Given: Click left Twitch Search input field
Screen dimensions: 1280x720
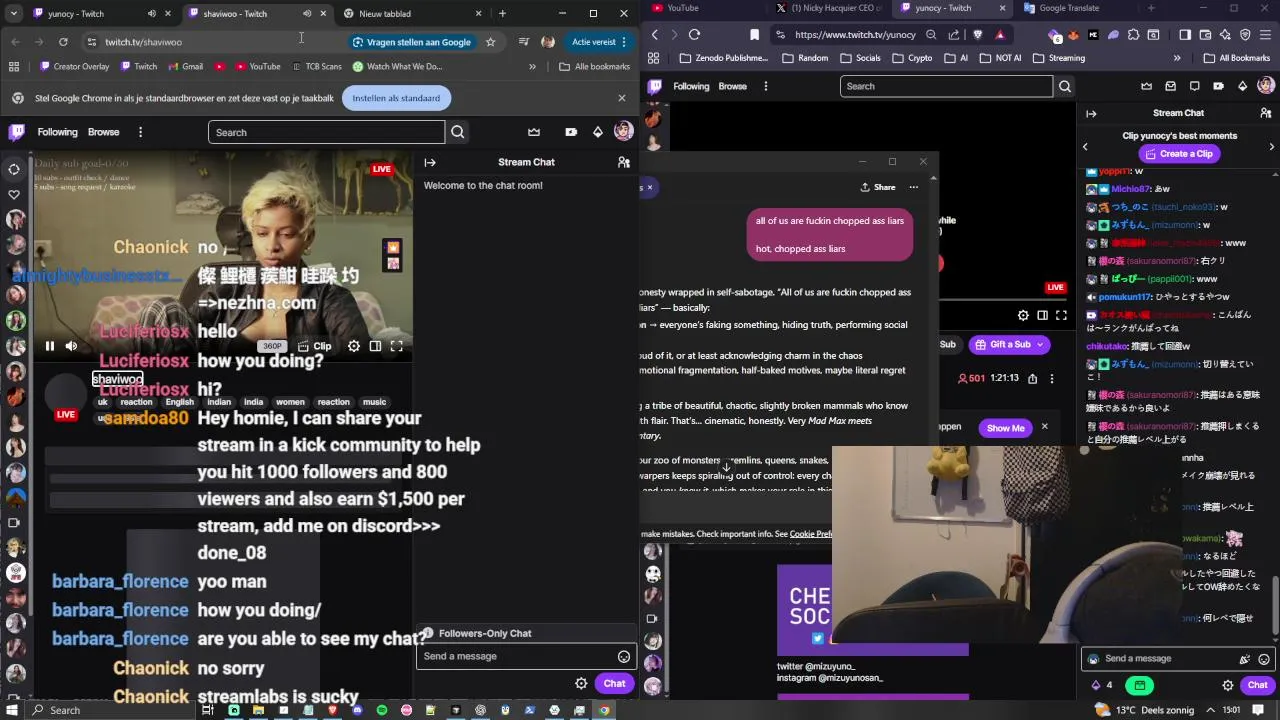Looking at the screenshot, I should click(326, 132).
